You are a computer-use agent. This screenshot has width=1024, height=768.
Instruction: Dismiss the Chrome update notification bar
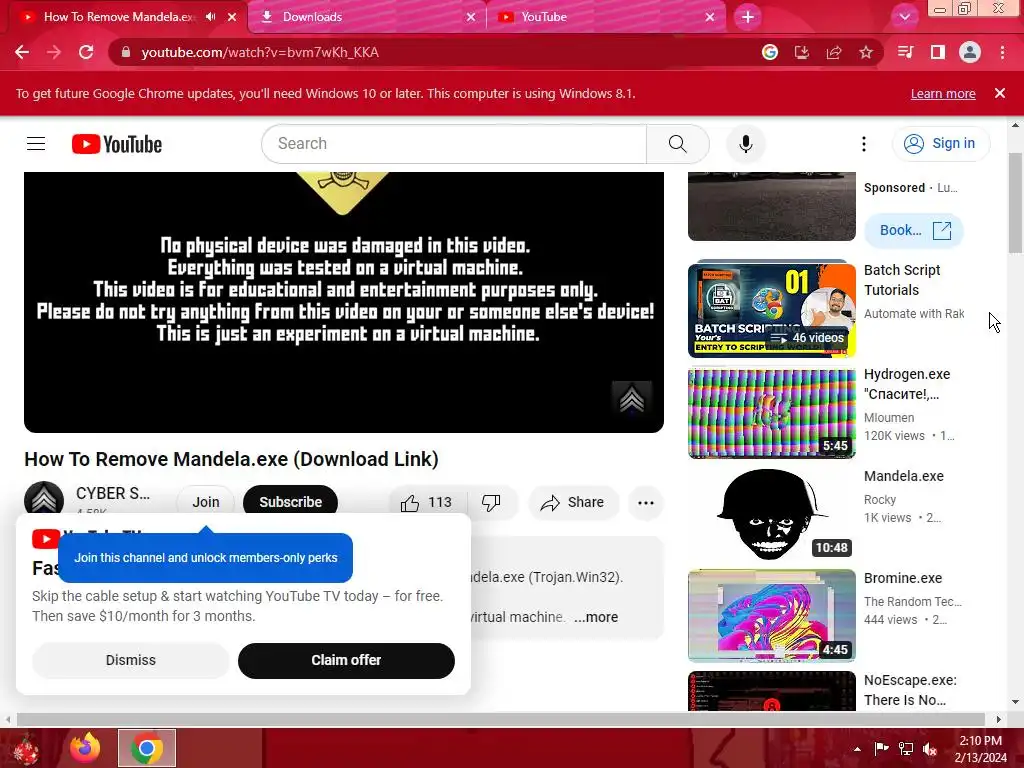pyautogui.click(x=999, y=93)
